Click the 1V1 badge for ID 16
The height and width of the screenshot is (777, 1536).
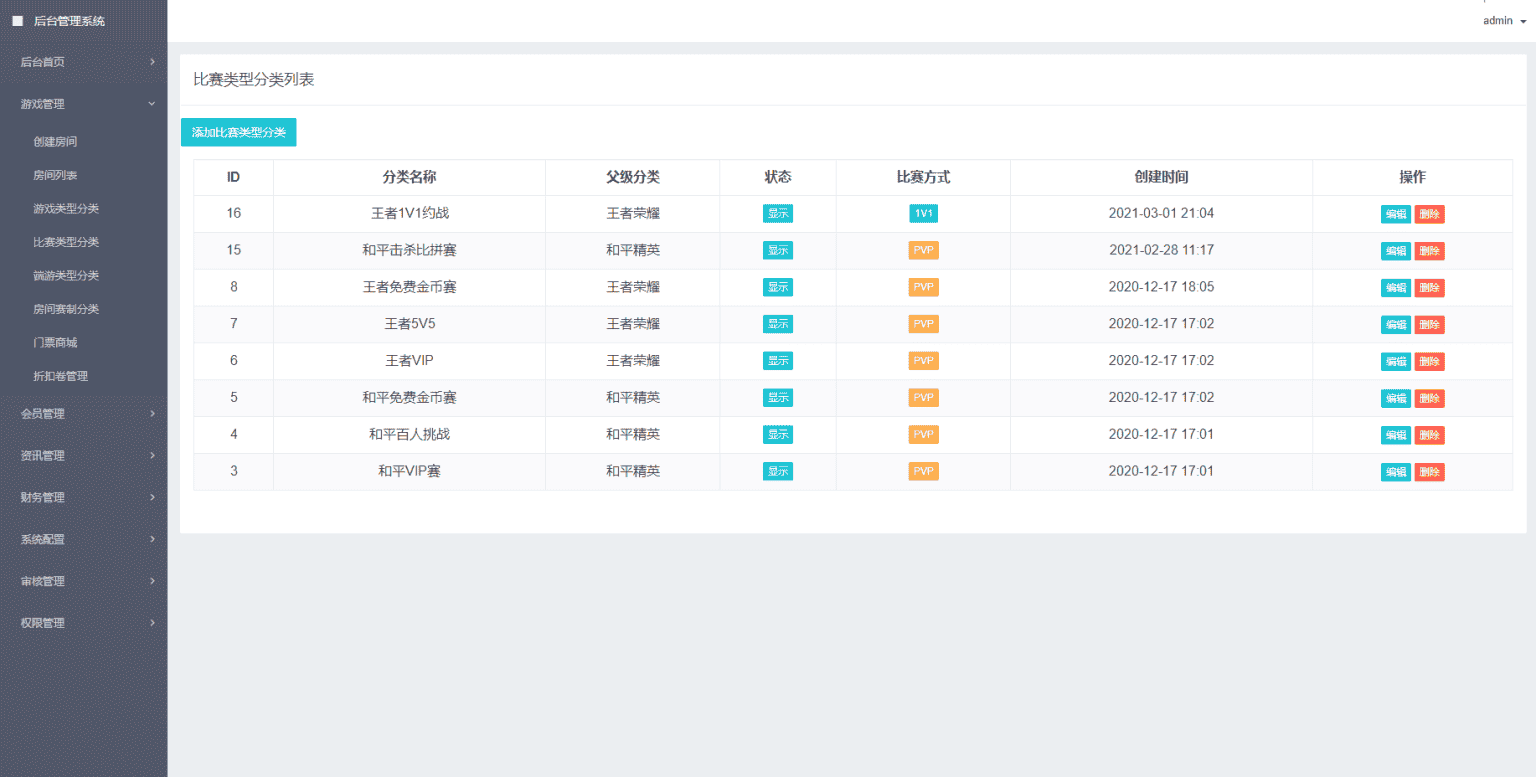(x=923, y=214)
